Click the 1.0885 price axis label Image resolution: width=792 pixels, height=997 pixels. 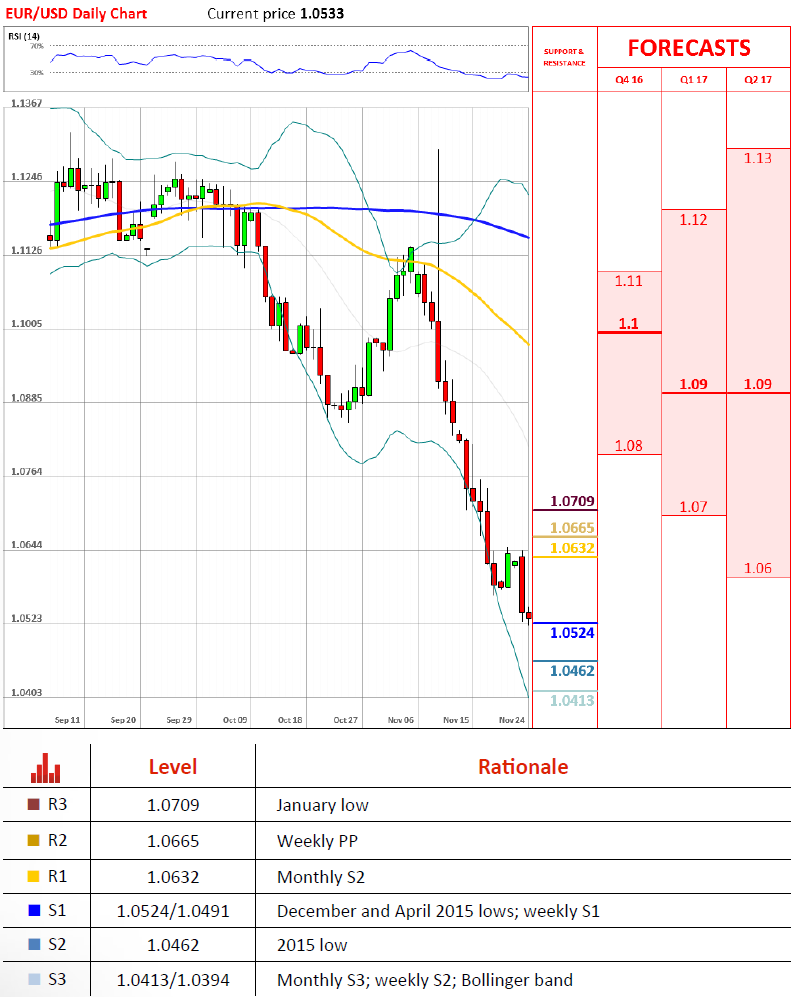pos(26,398)
